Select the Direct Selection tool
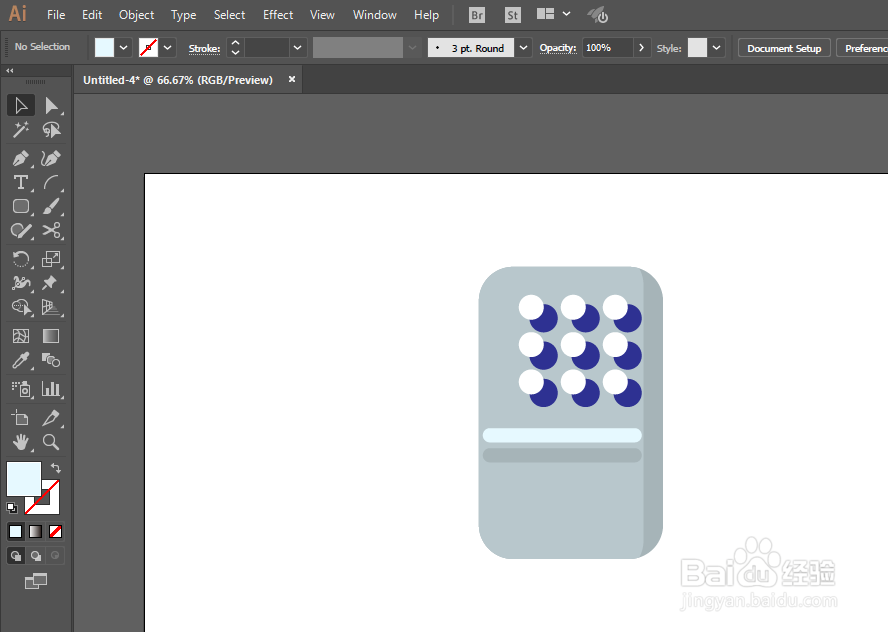Viewport: 888px width, 632px height. 51,106
